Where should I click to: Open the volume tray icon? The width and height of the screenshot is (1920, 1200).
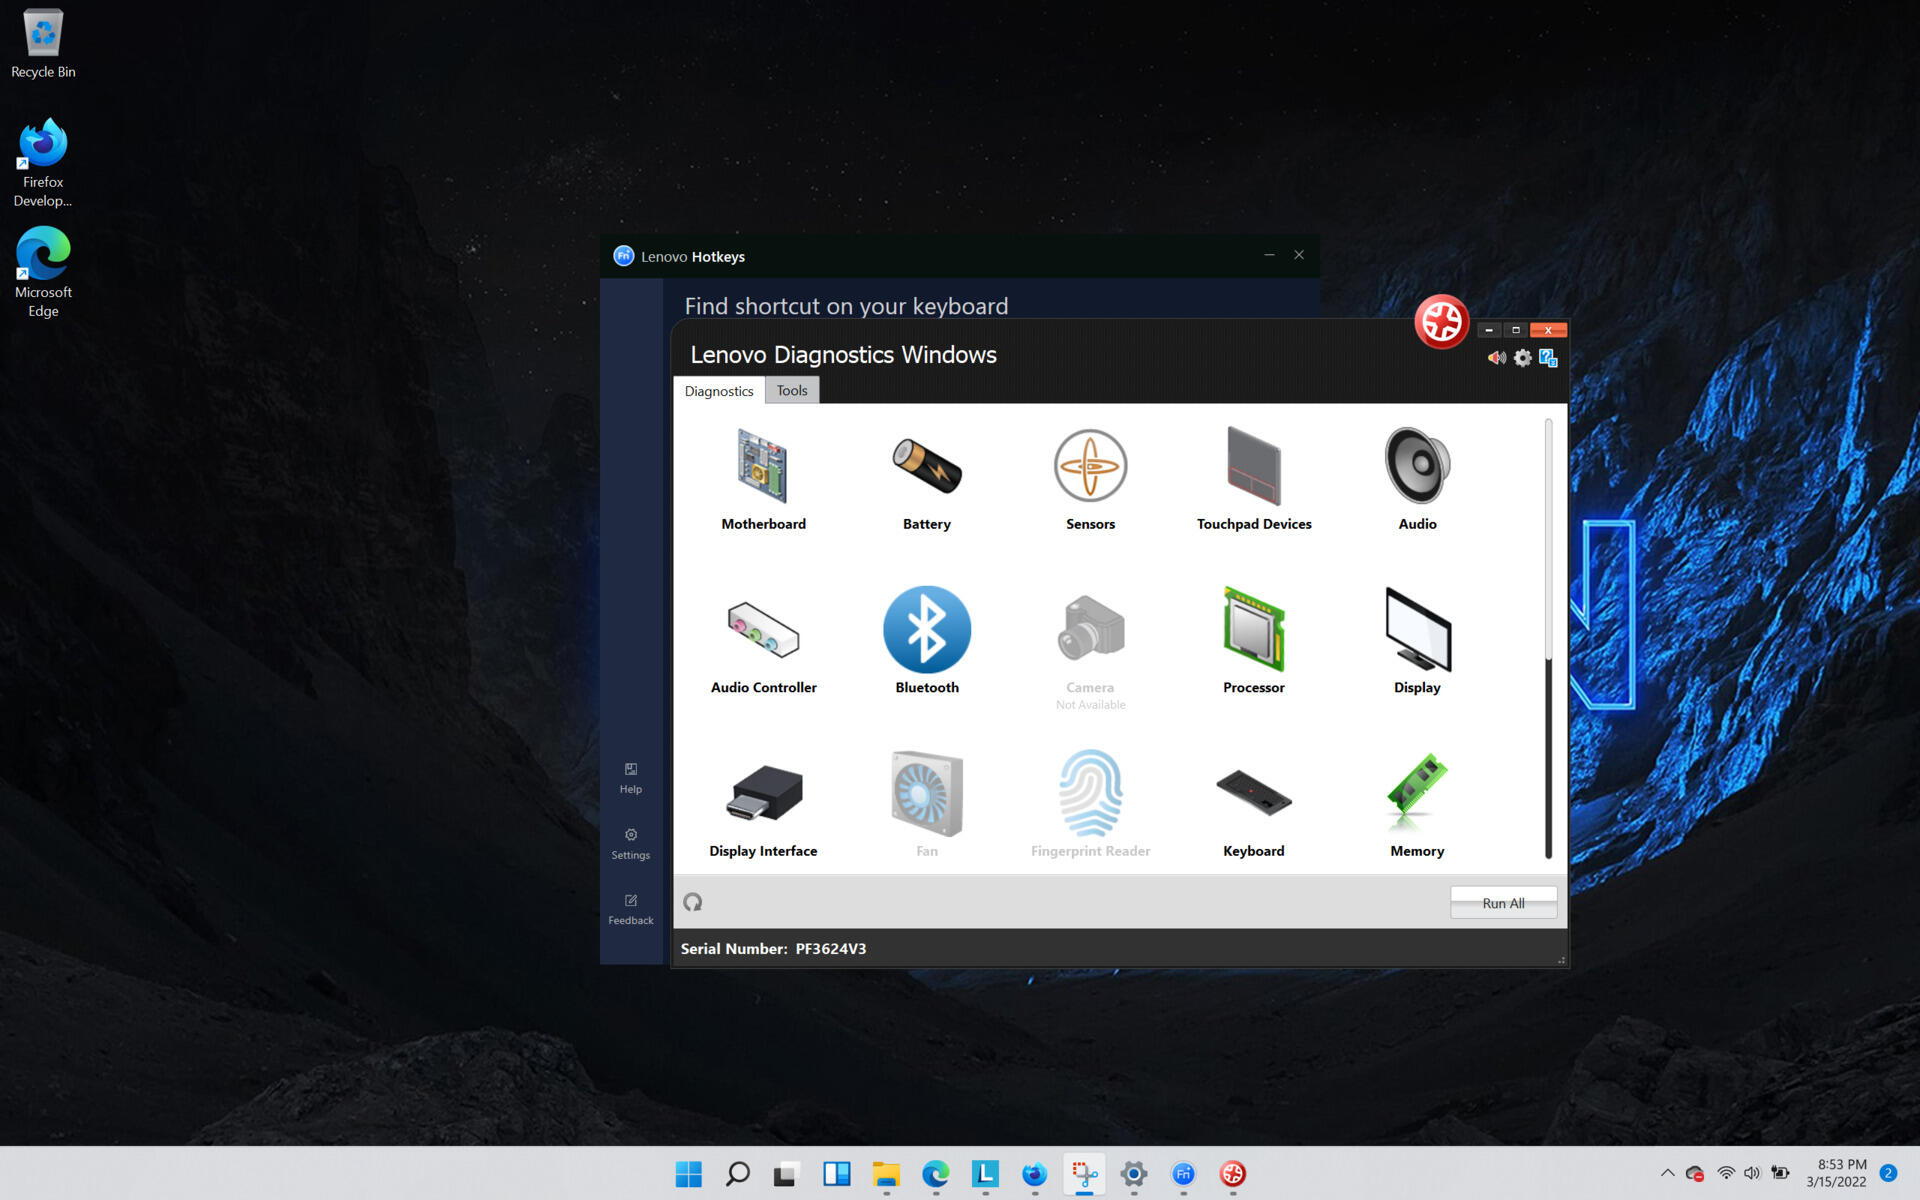coord(1752,1173)
